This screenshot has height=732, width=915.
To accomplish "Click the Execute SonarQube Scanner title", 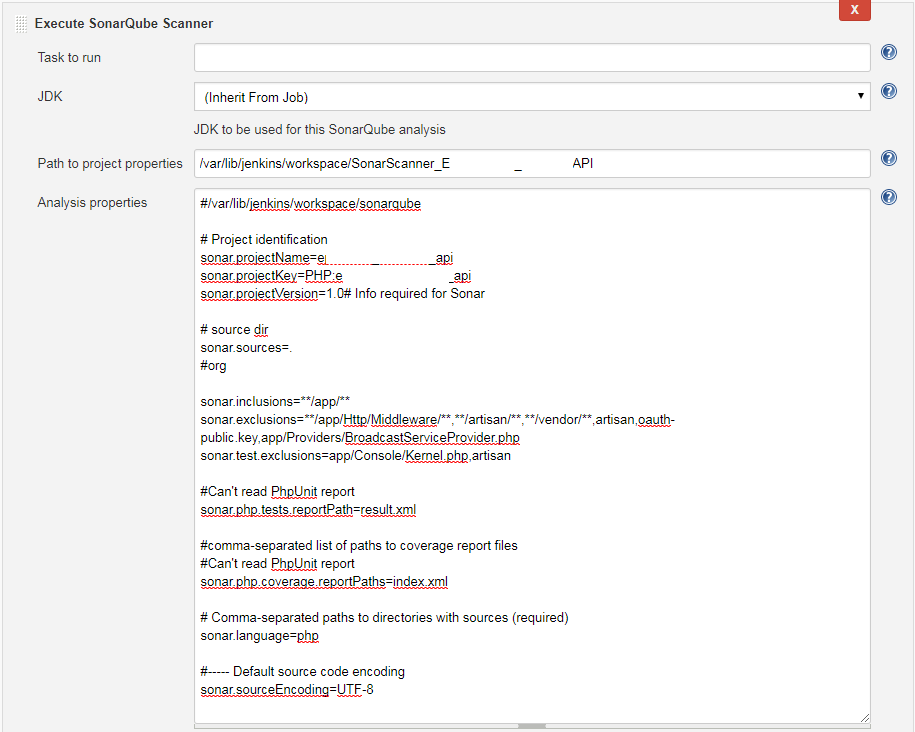I will [124, 23].
